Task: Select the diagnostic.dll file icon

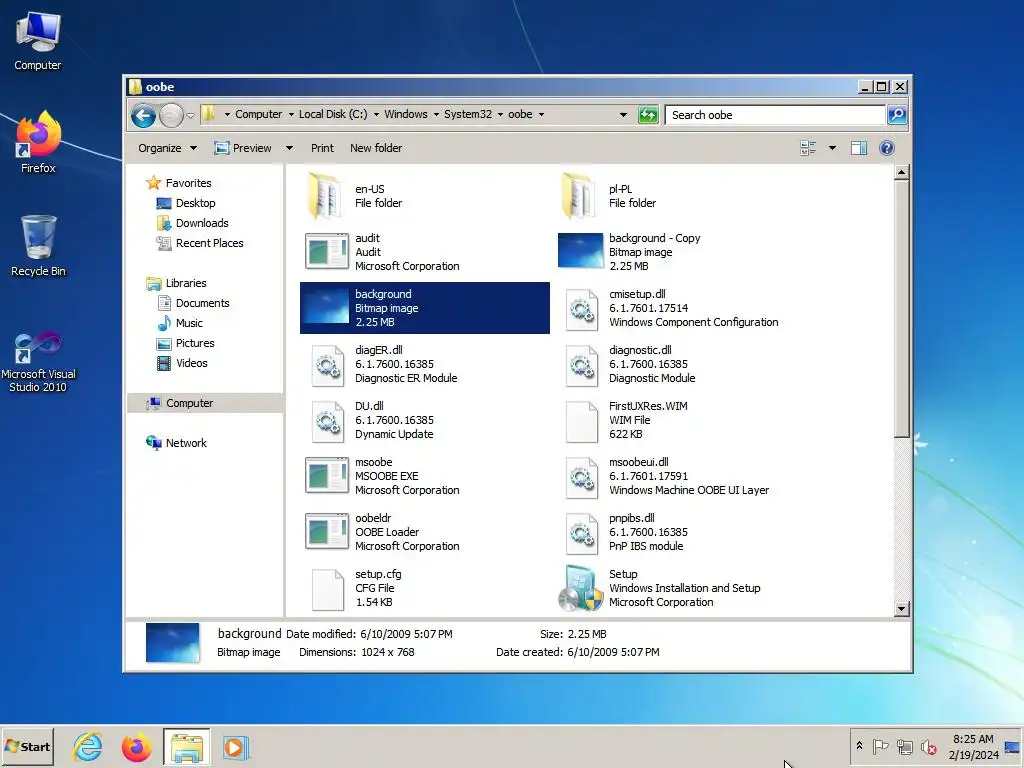Action: pyautogui.click(x=581, y=365)
